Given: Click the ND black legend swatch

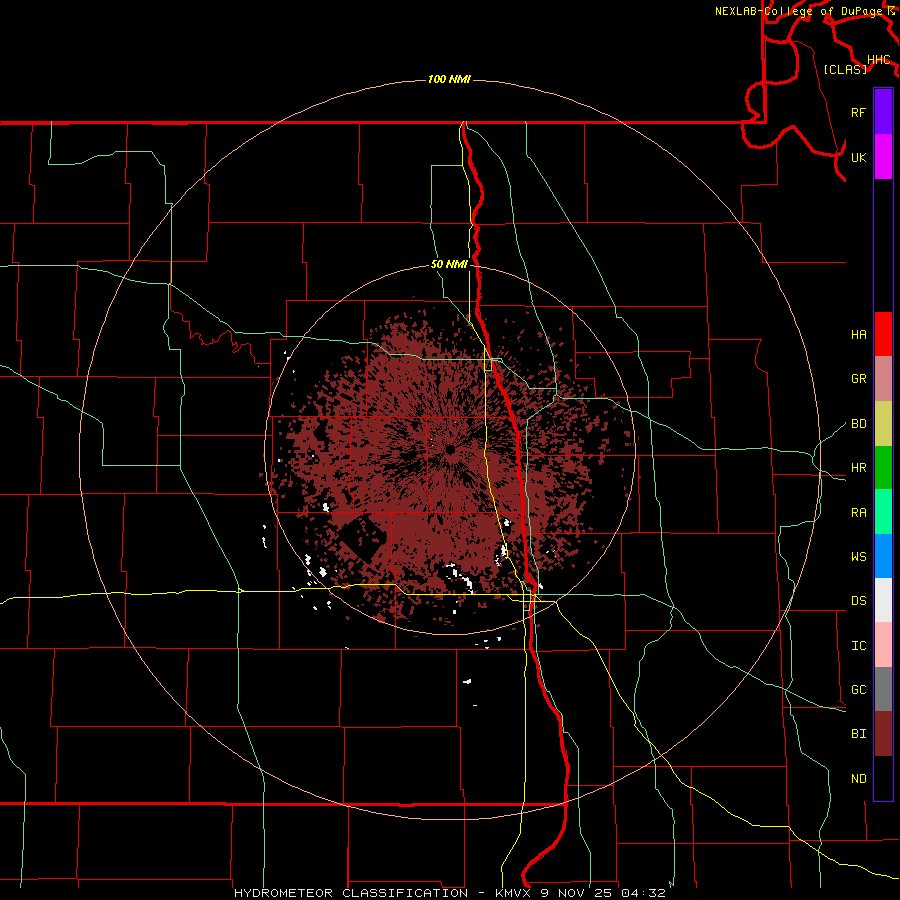Looking at the screenshot, I should (883, 778).
